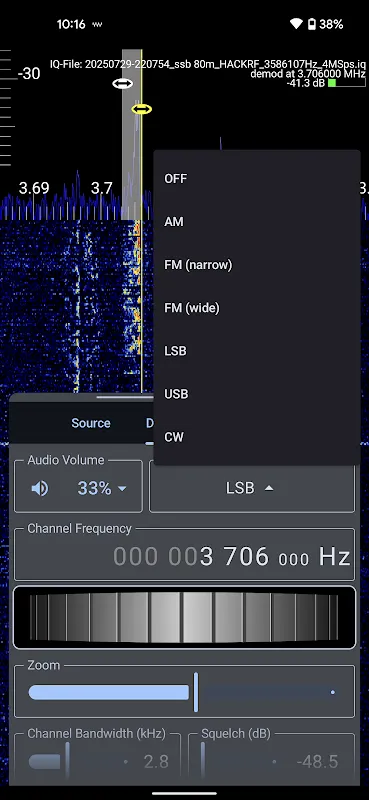This screenshot has width=369, height=800.
Task: Select AM demodulation mode
Action: click(x=257, y=221)
